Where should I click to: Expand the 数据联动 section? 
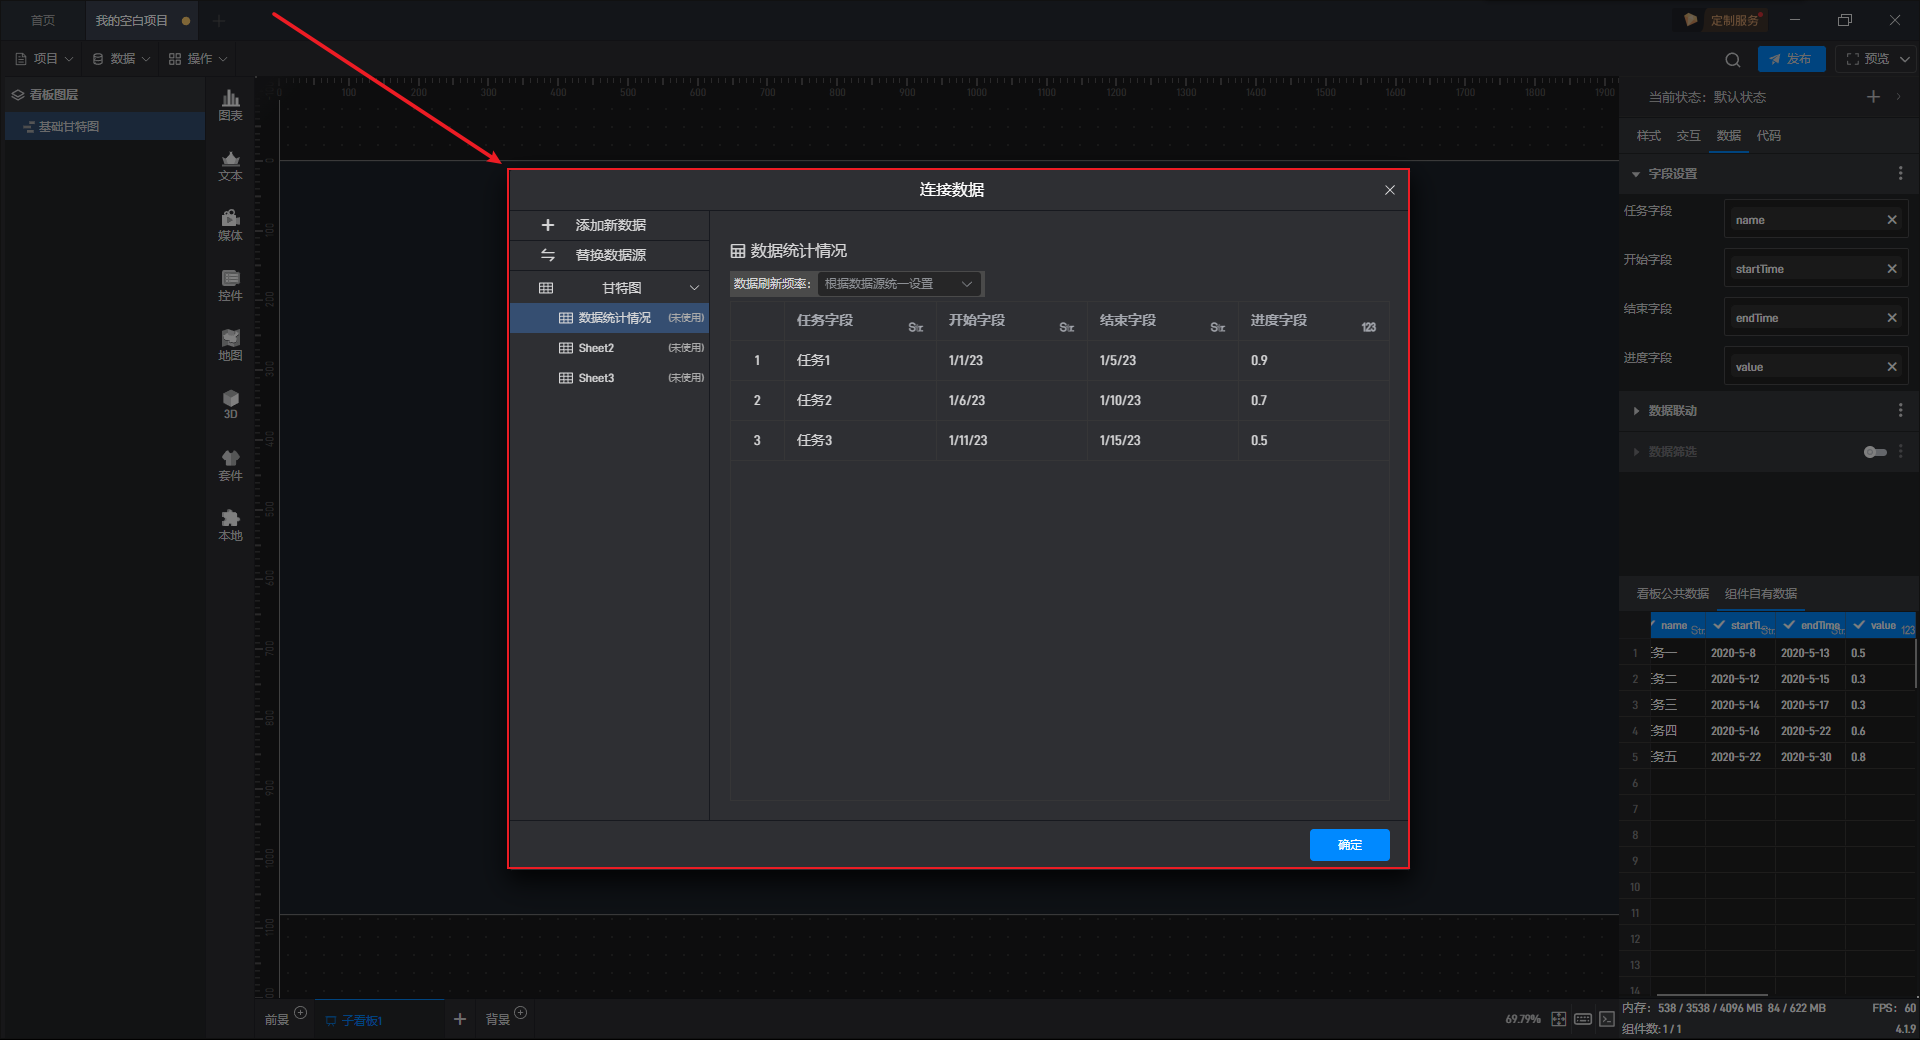[1636, 411]
